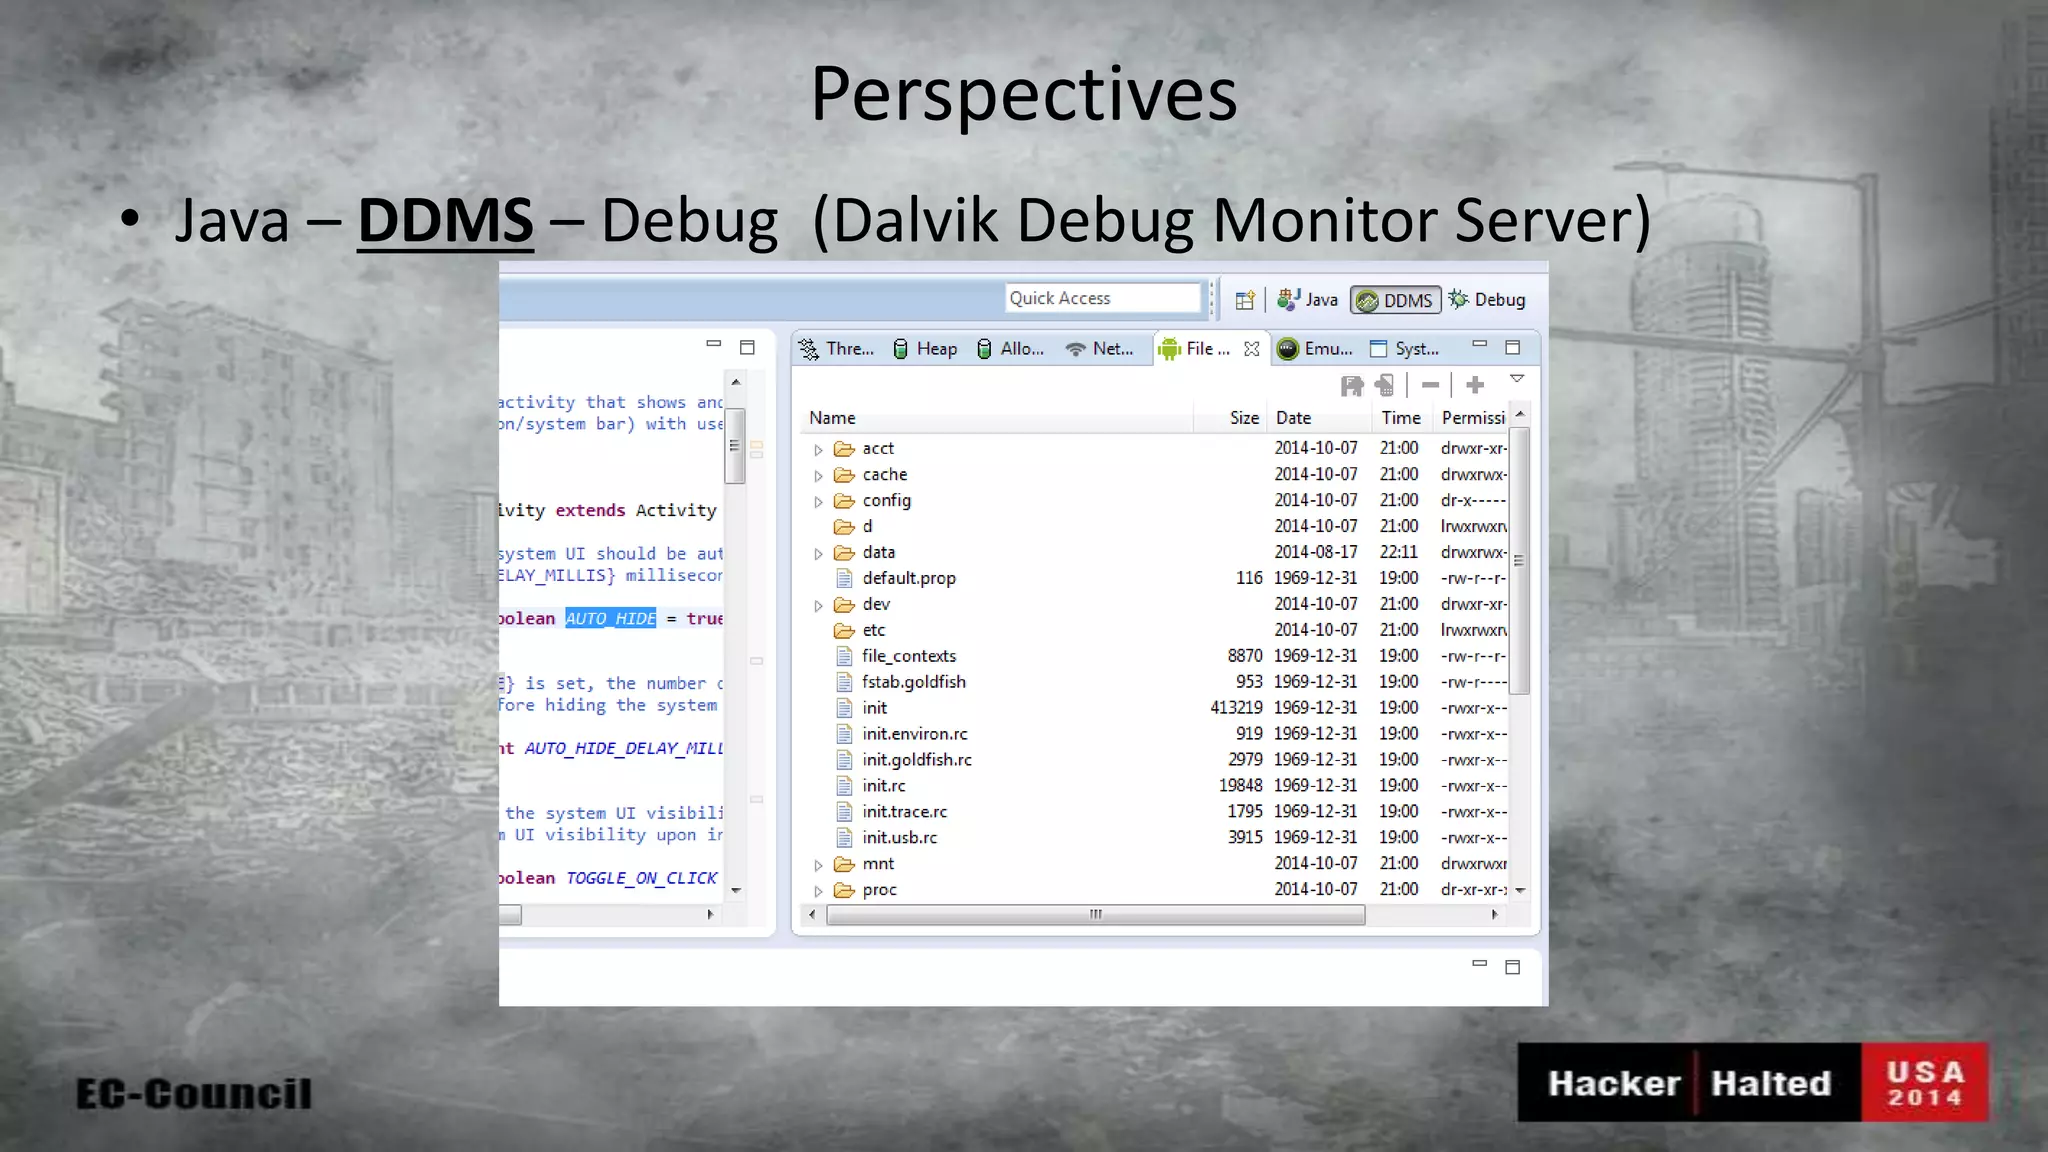Click the Quick Access search field
Screen dimensions: 2048x1152
(1103, 298)
